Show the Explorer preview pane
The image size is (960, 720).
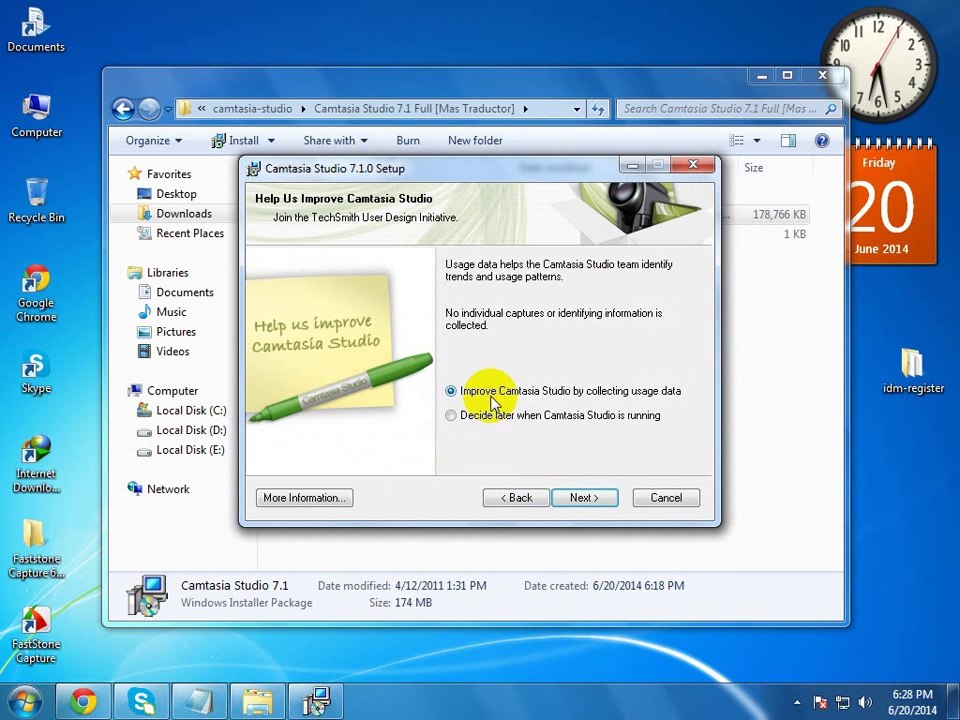pos(788,141)
